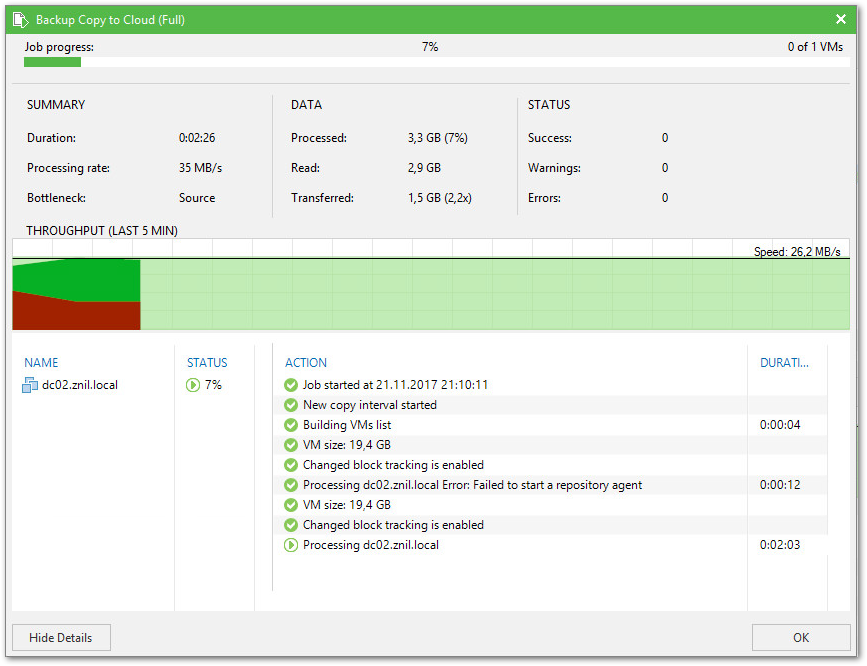Click the dc02.znil.local VM icon
The image size is (867, 666).
(30, 385)
